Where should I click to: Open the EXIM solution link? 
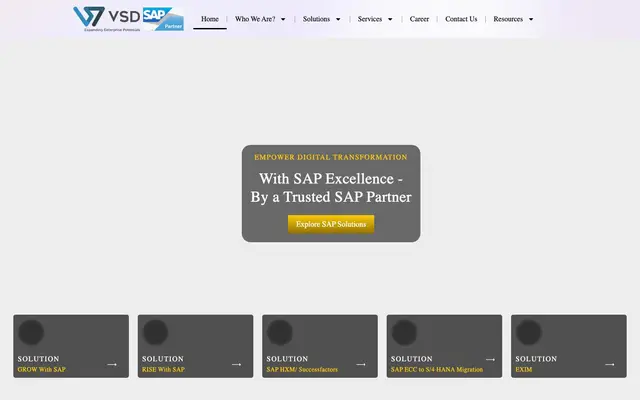coord(524,369)
